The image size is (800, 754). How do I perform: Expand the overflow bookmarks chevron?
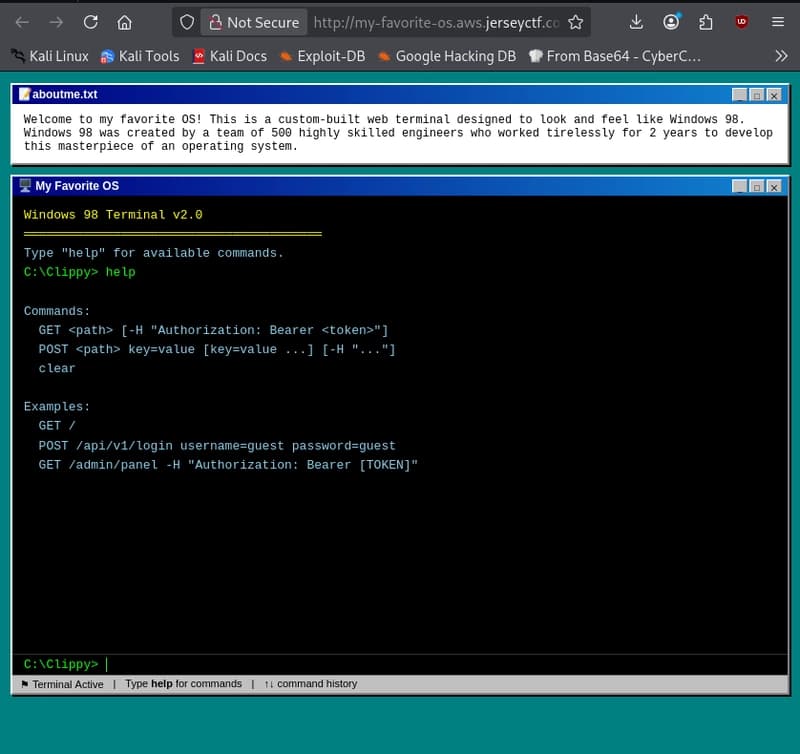pyautogui.click(x=781, y=57)
